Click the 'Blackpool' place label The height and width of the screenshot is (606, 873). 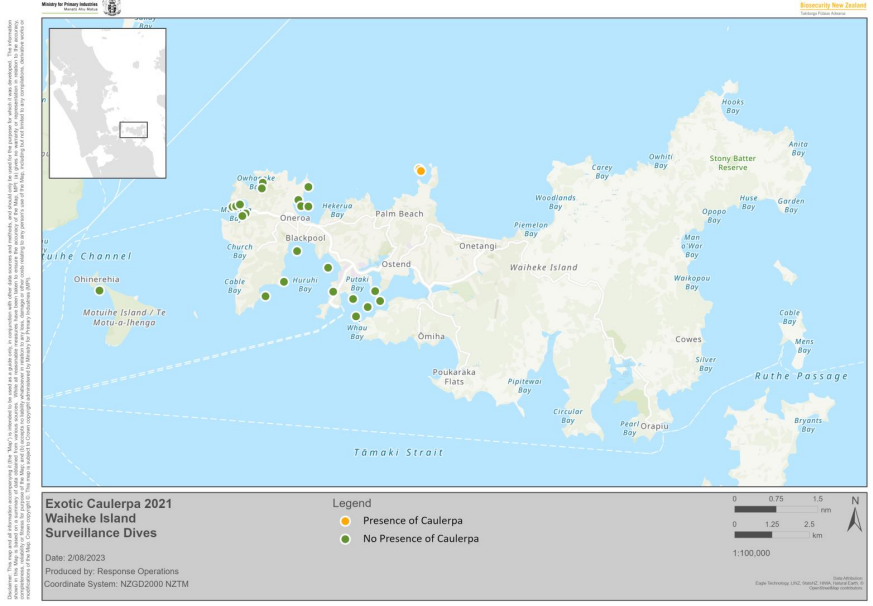click(305, 238)
